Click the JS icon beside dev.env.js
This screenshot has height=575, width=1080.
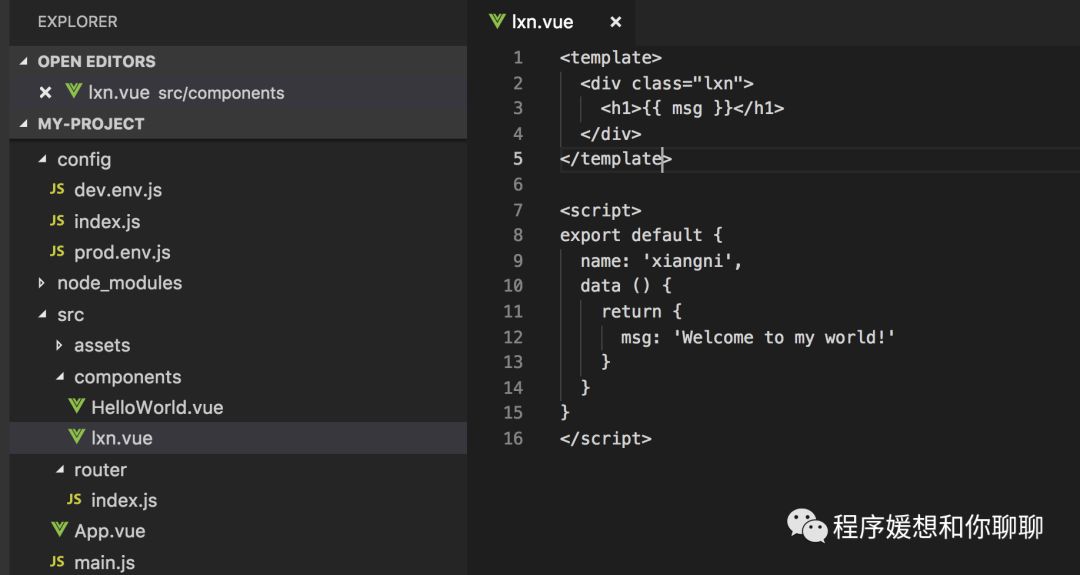pos(57,190)
